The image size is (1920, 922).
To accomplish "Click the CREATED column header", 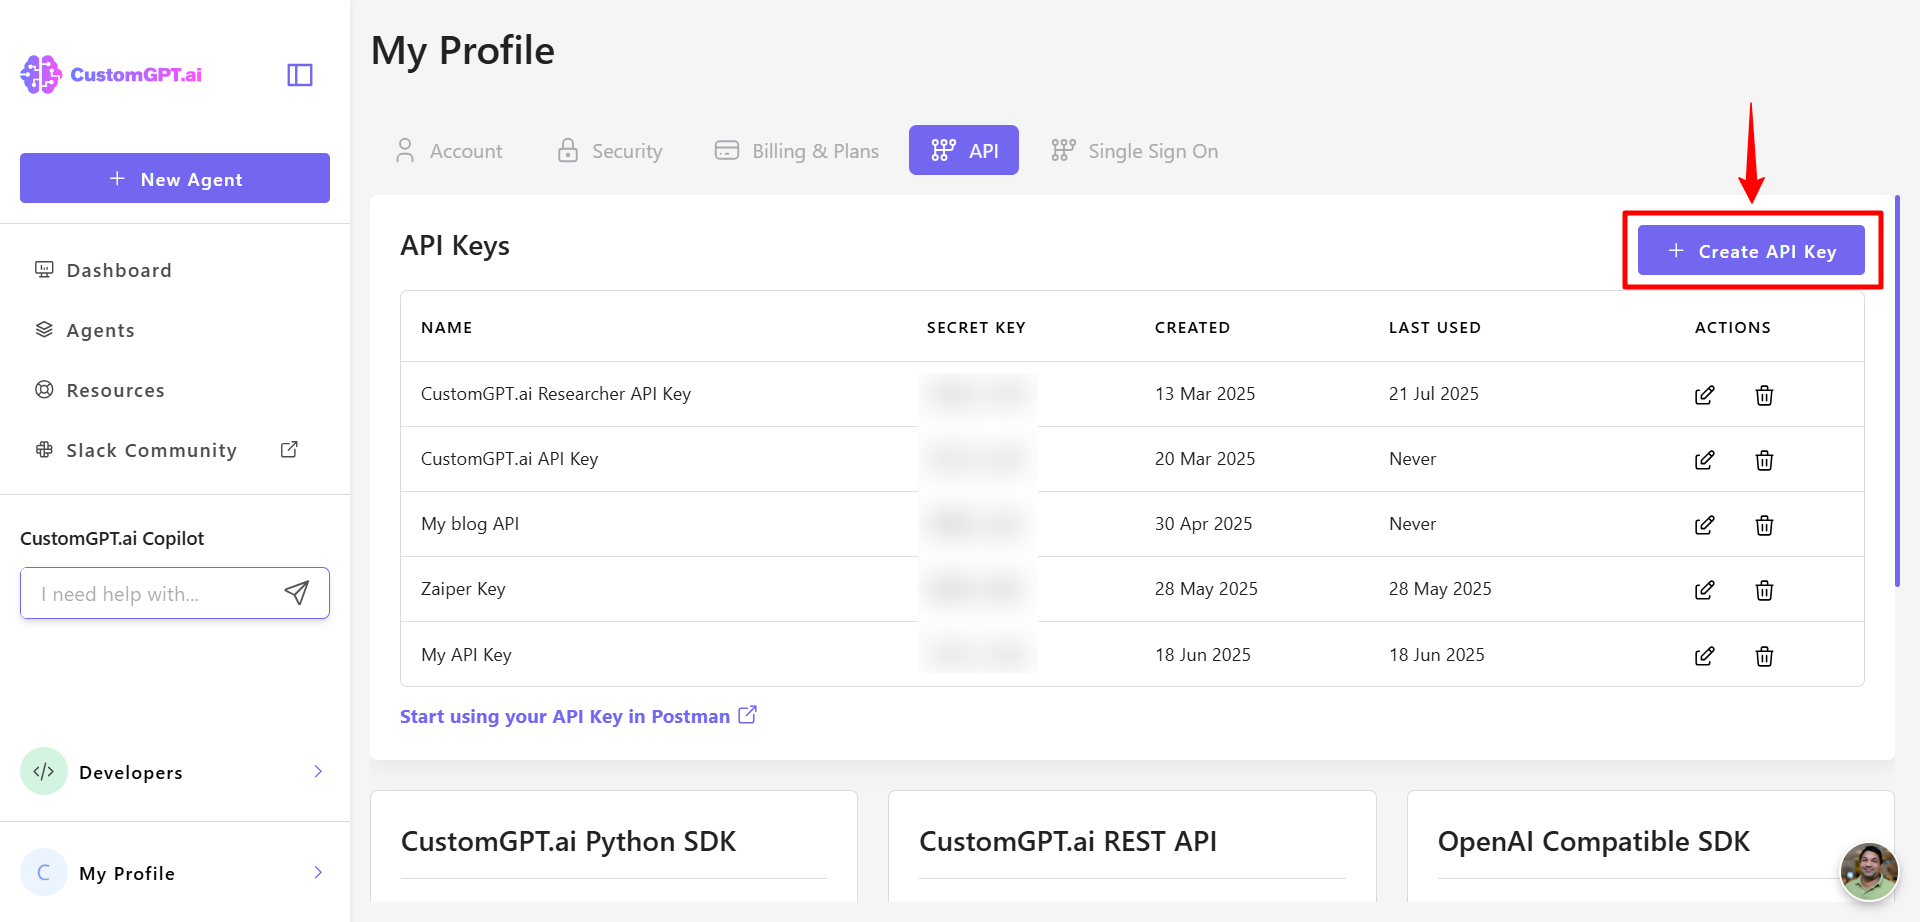I will click(1192, 327).
